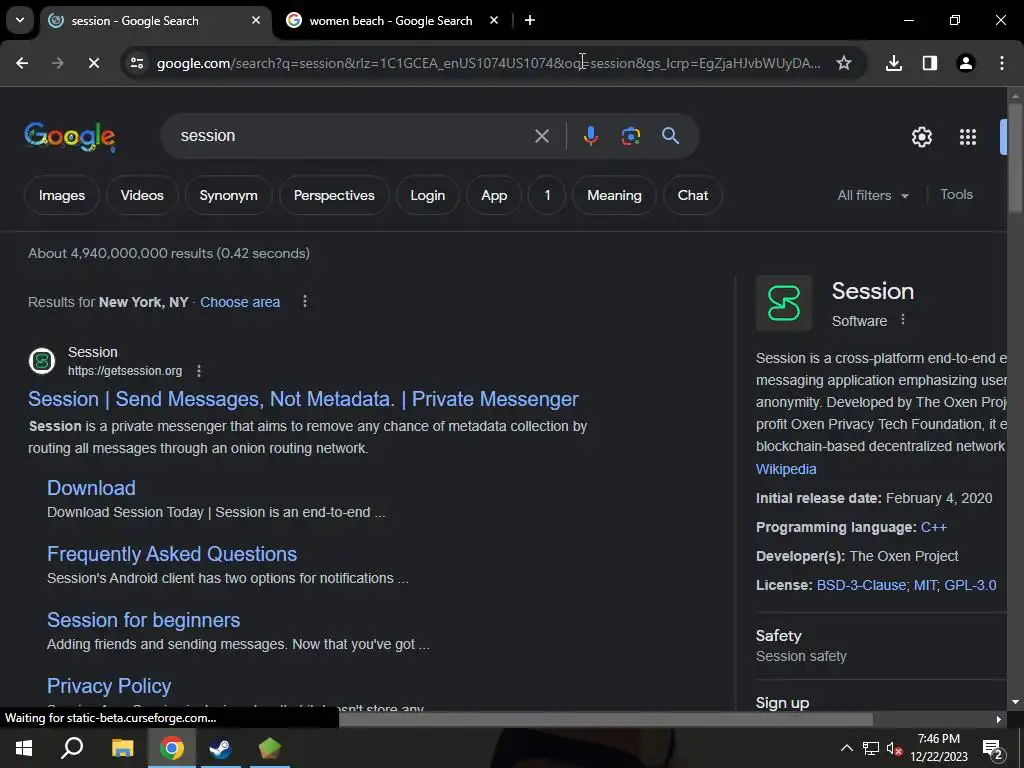
Task: Switch to the session - Google Search tab
Action: [x=155, y=21]
